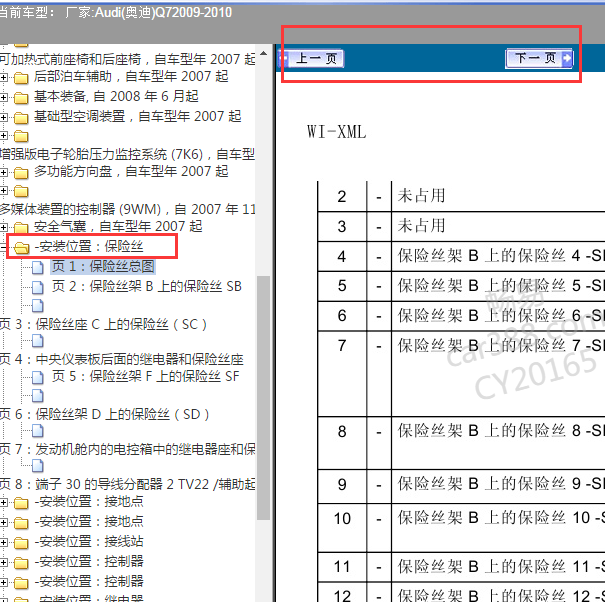Expand the 基础型空调装置 folder

coord(3,117)
